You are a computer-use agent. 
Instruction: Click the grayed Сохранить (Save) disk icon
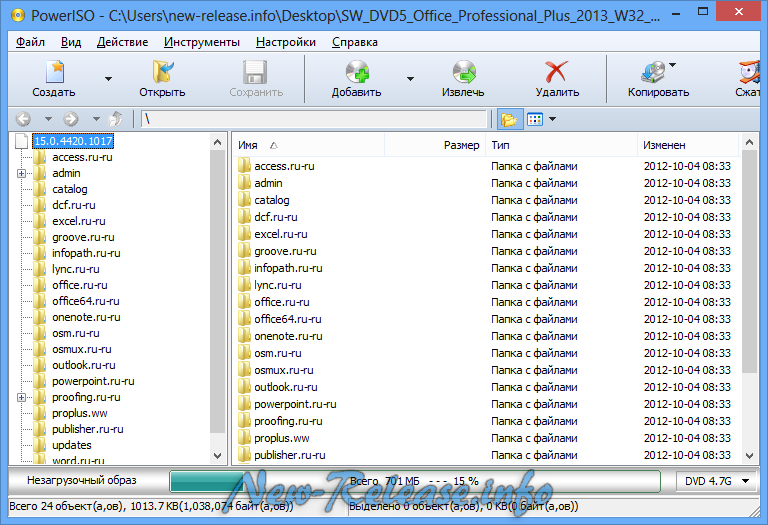point(255,72)
